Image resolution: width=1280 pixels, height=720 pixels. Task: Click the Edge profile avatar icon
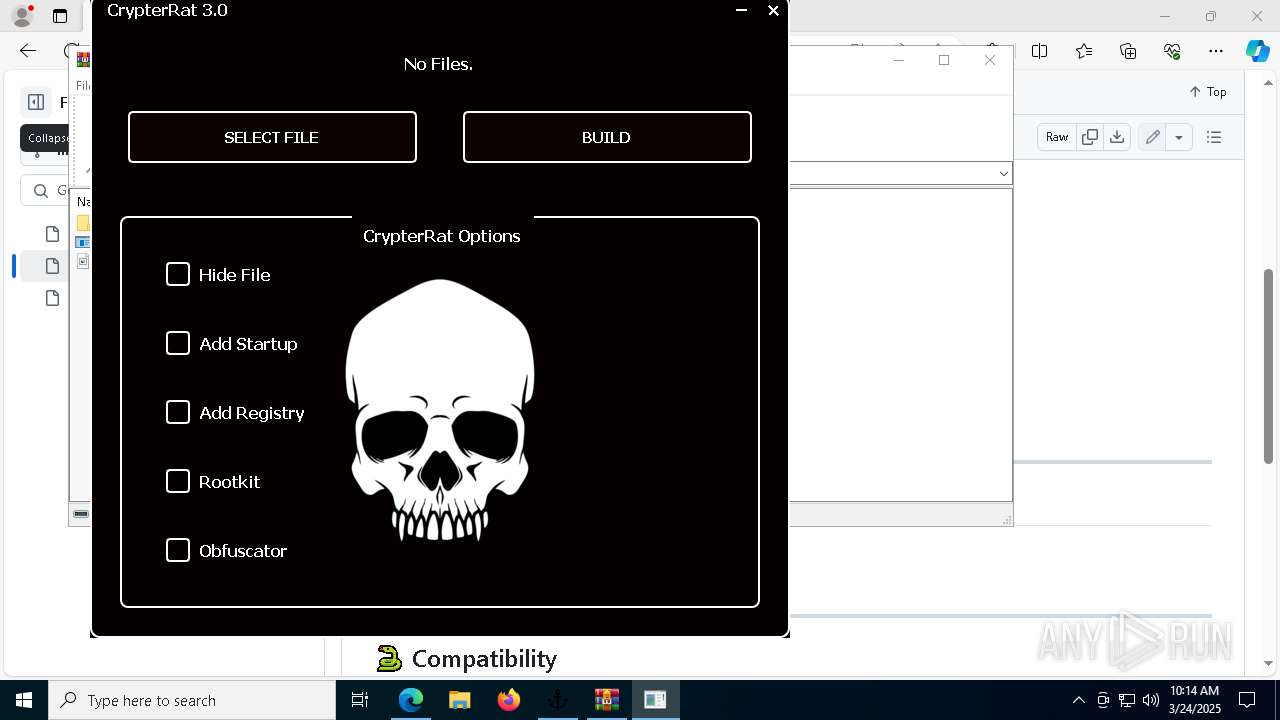click(22, 16)
